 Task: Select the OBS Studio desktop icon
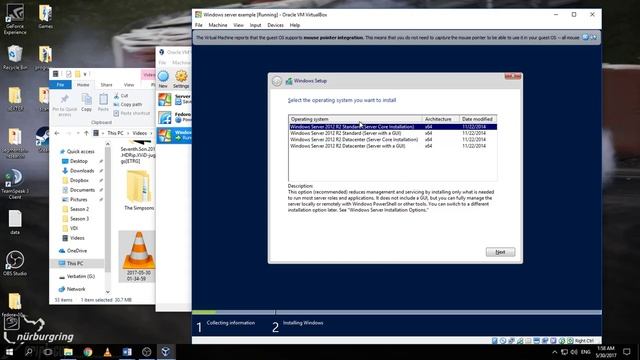pos(15,263)
